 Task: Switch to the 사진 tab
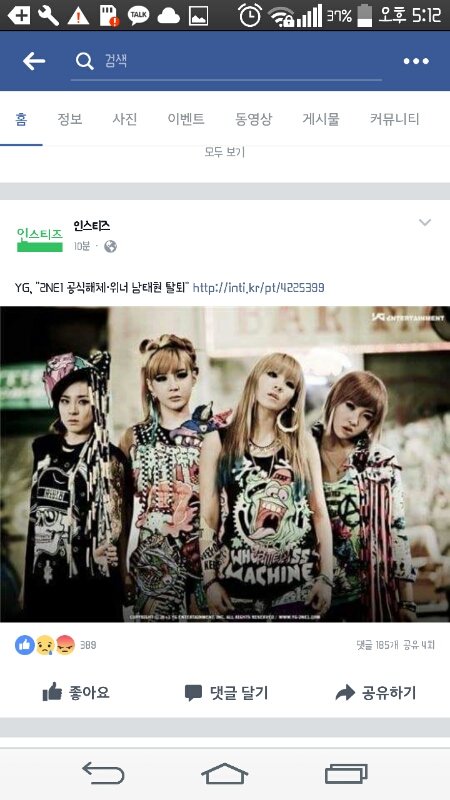point(125,119)
